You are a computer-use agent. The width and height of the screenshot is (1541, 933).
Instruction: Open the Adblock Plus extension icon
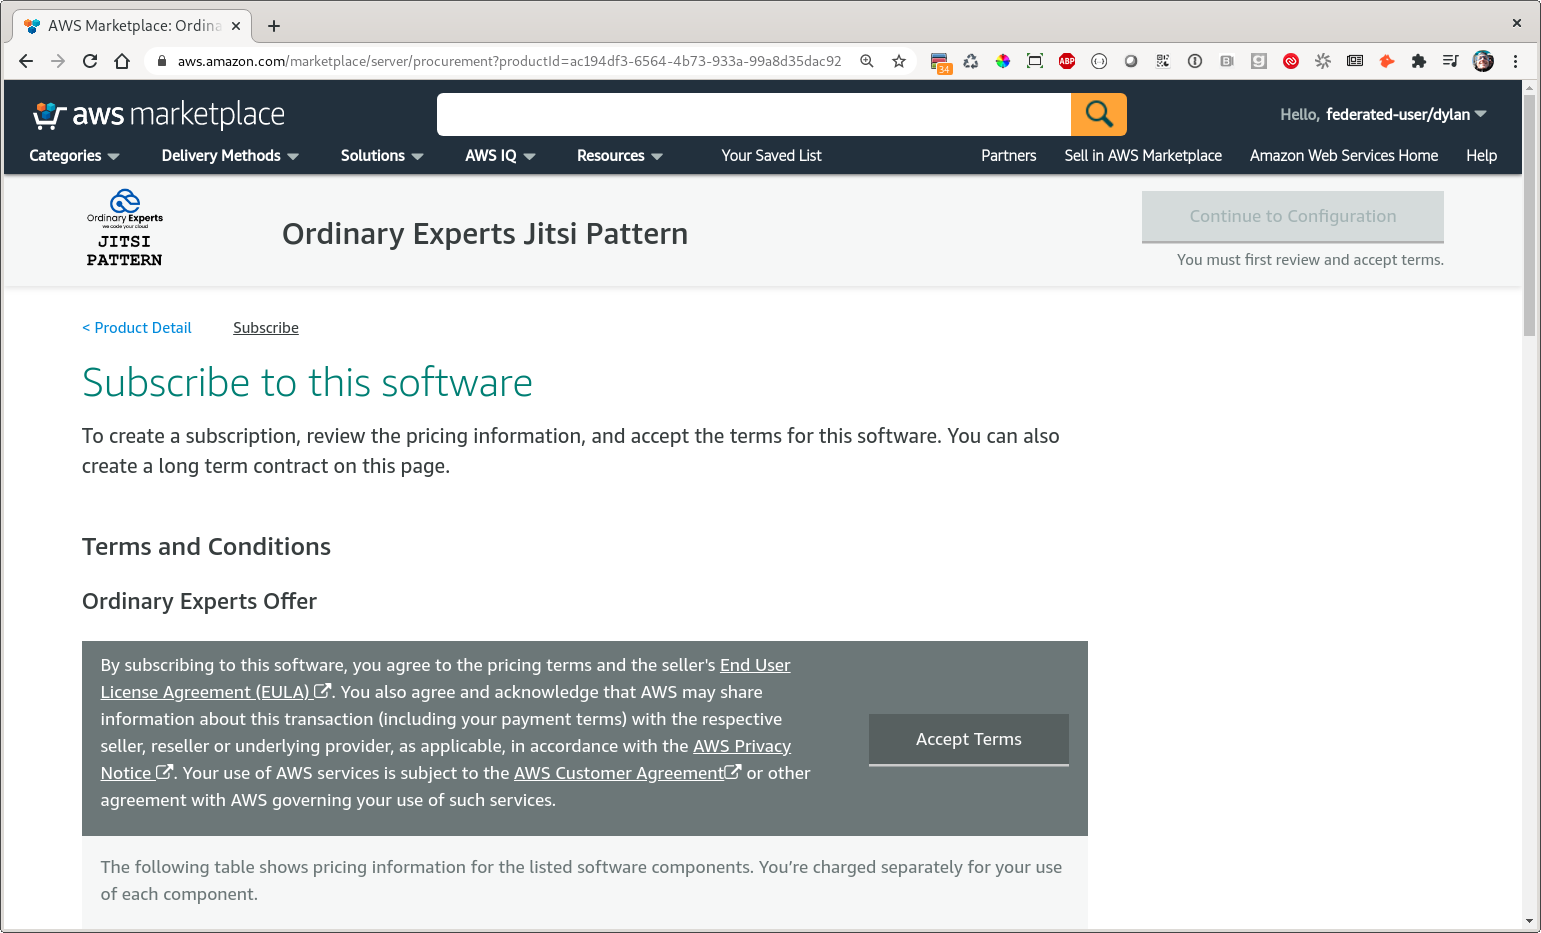[x=1067, y=61]
